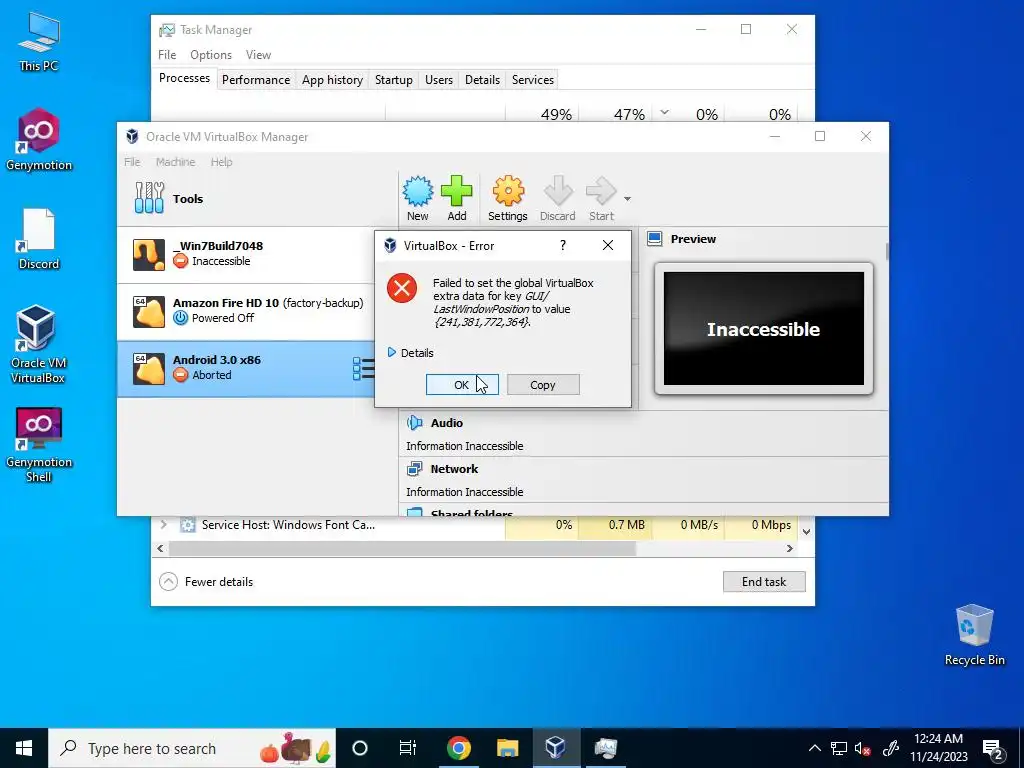
Task: Open the Windows Start menu
Action: [24, 748]
